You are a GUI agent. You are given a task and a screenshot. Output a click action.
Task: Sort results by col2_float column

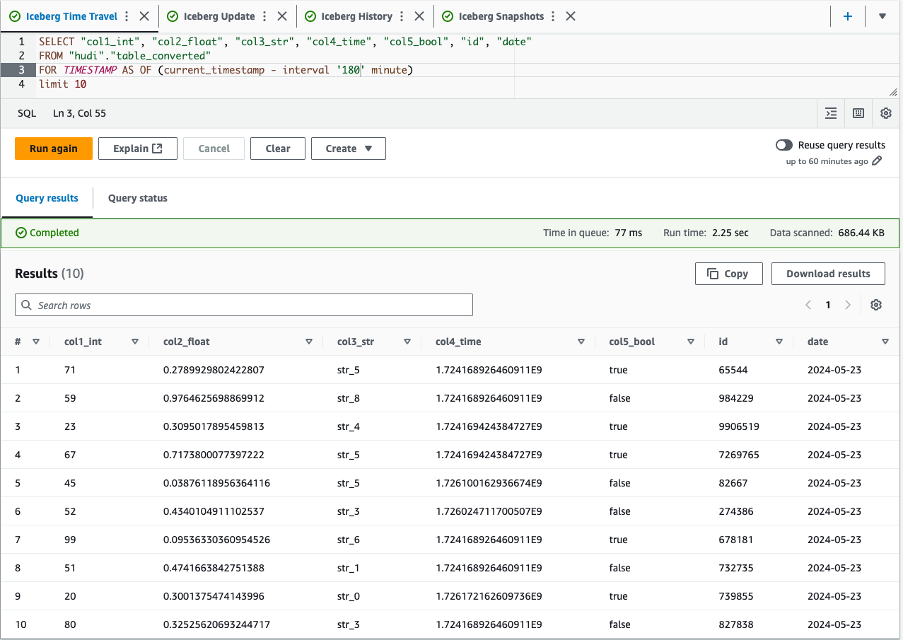coord(308,342)
